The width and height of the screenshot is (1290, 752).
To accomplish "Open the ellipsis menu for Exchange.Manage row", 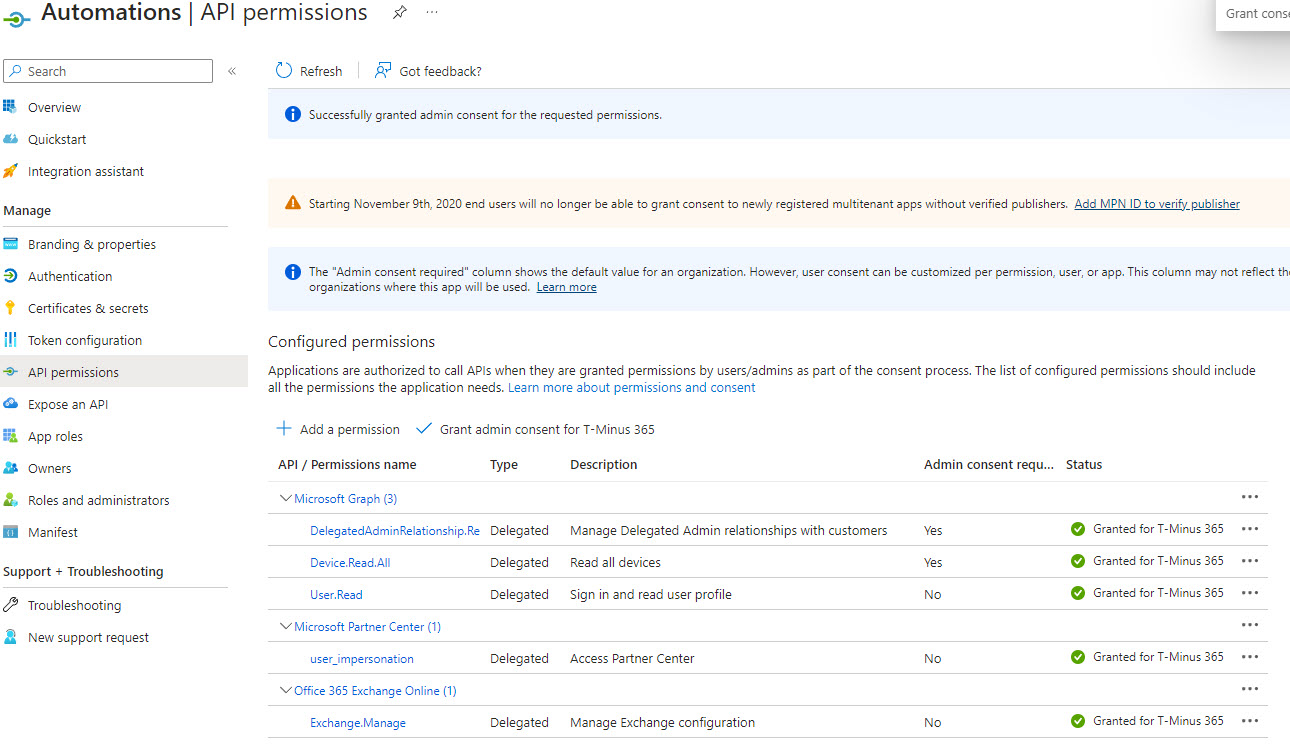I will click(1249, 722).
